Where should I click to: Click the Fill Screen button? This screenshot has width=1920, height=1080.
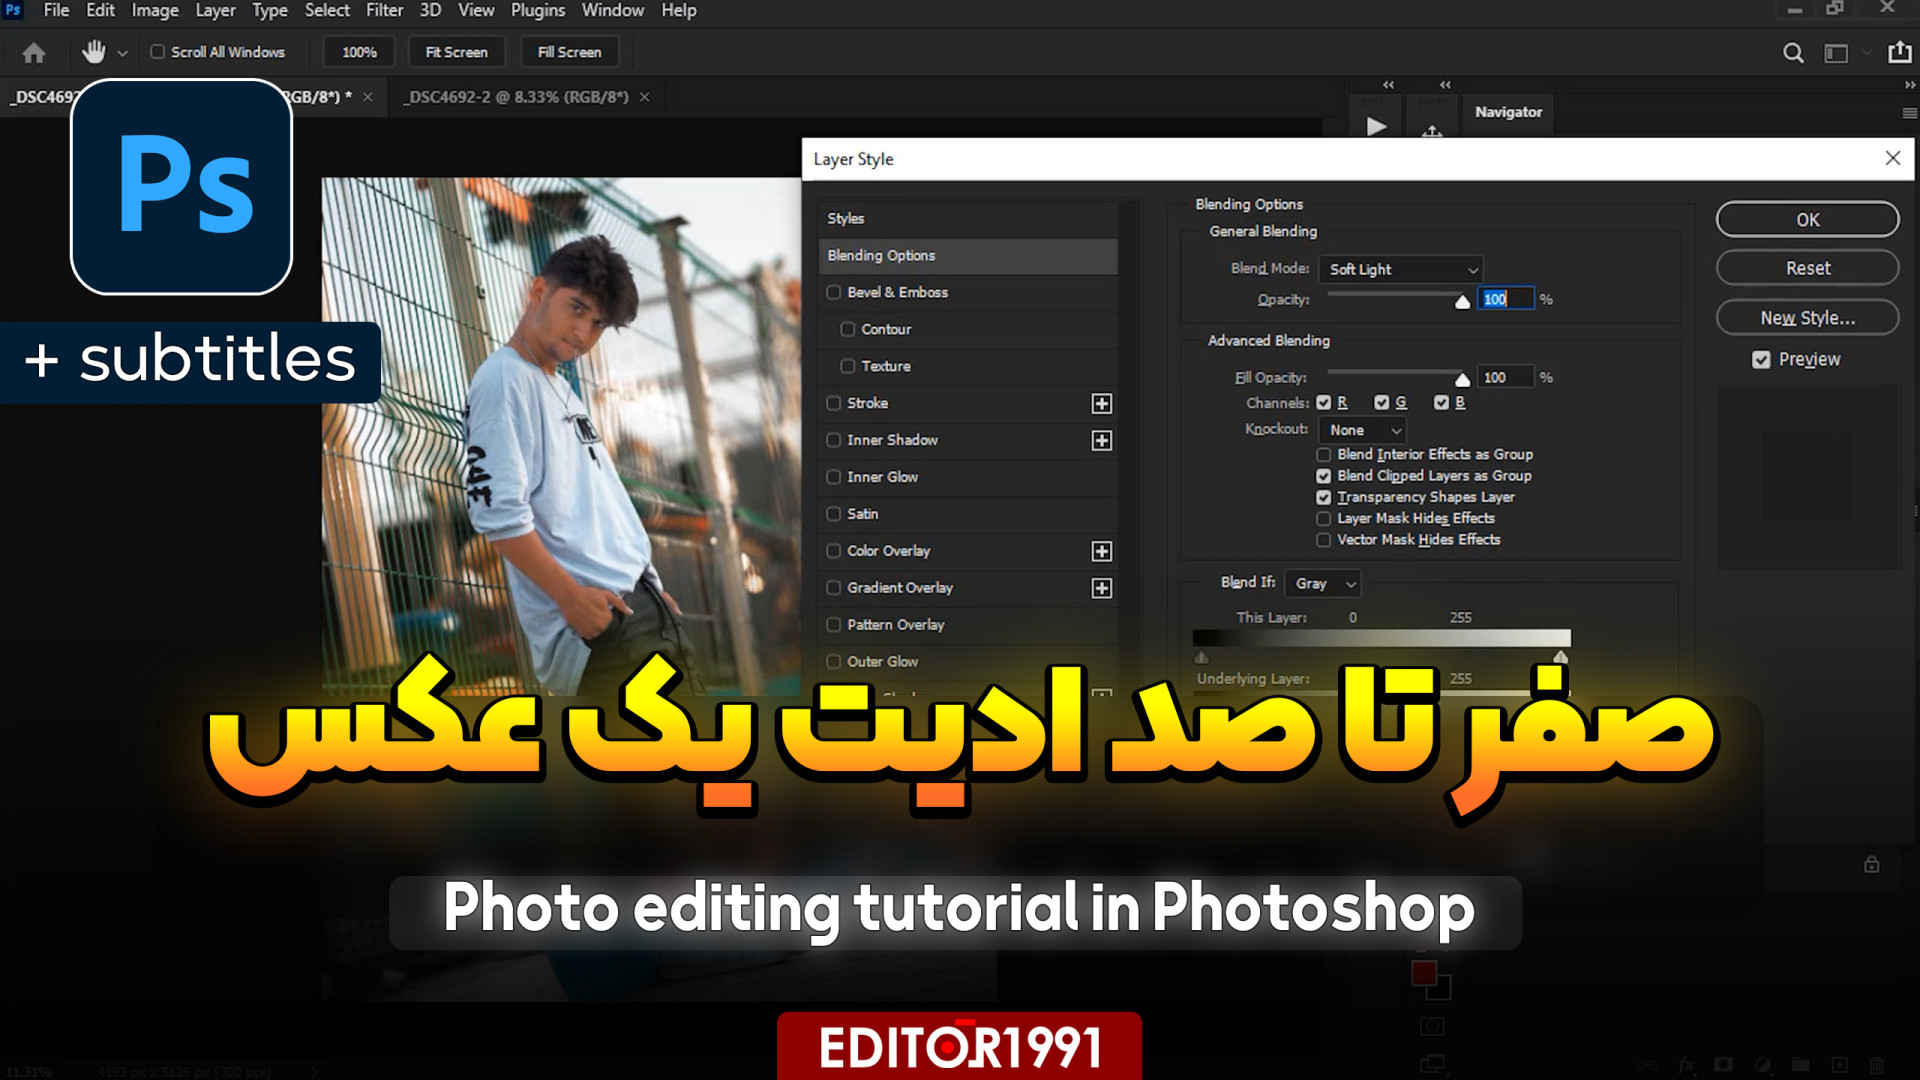point(569,52)
